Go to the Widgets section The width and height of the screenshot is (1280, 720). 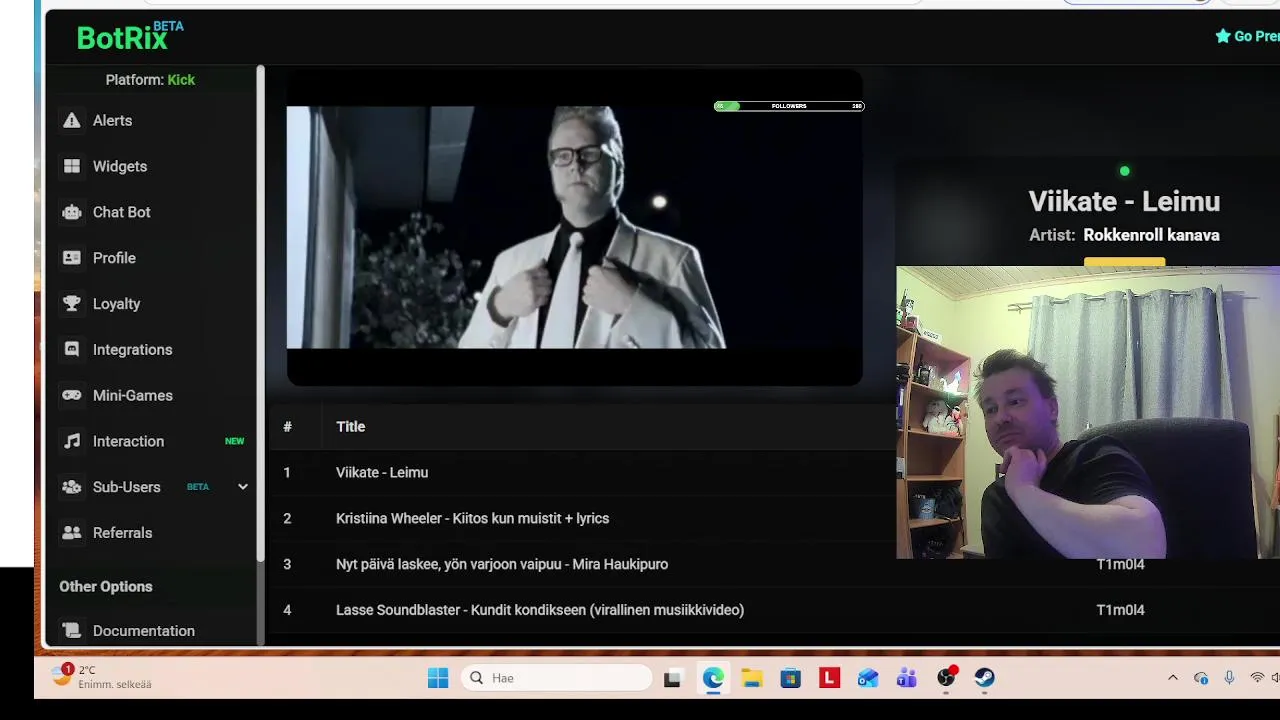pyautogui.click(x=120, y=166)
